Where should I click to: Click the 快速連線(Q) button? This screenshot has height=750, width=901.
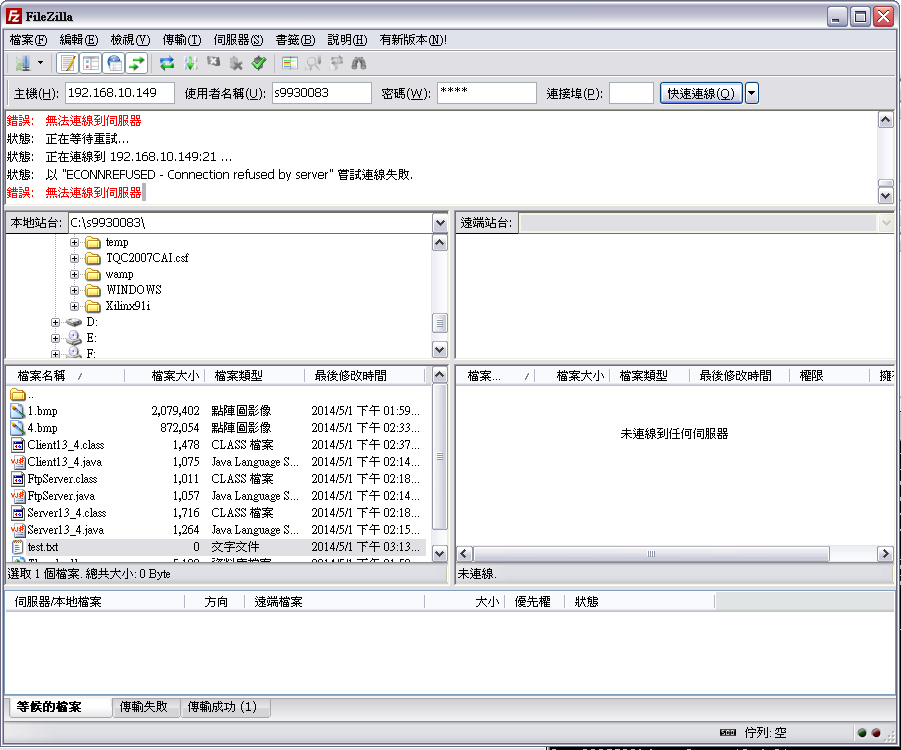click(701, 93)
